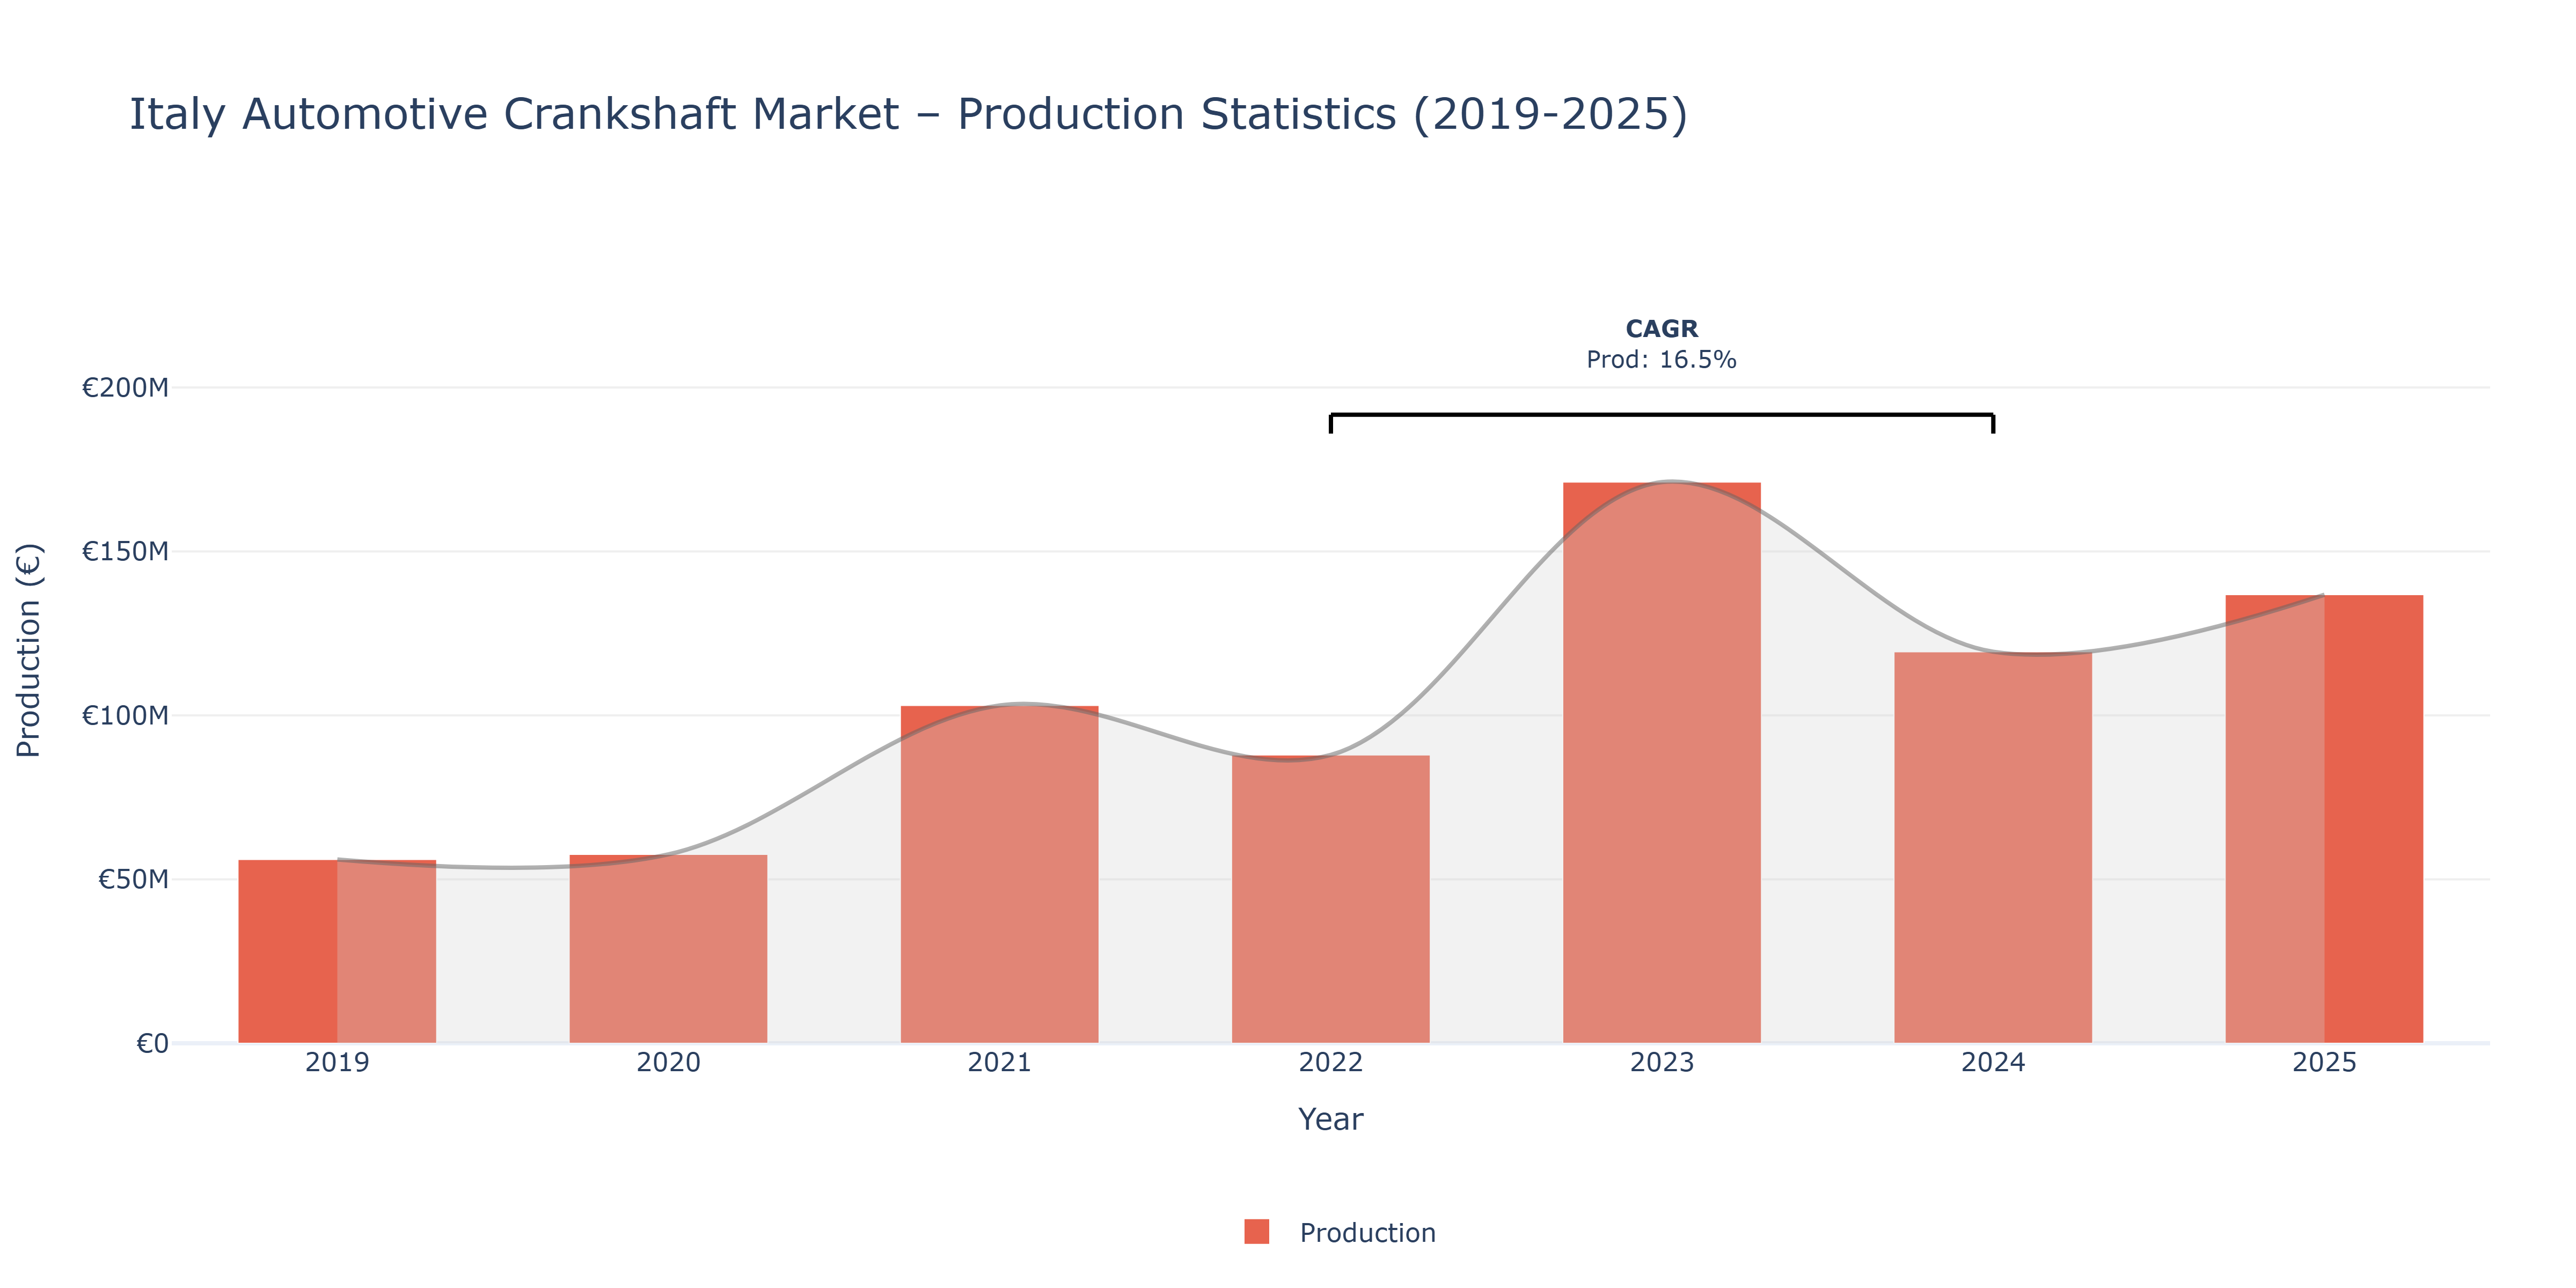Screen dimensions: 2576x1288
Task: Click the 'Production (€)' y-axis title
Action: pos(29,650)
